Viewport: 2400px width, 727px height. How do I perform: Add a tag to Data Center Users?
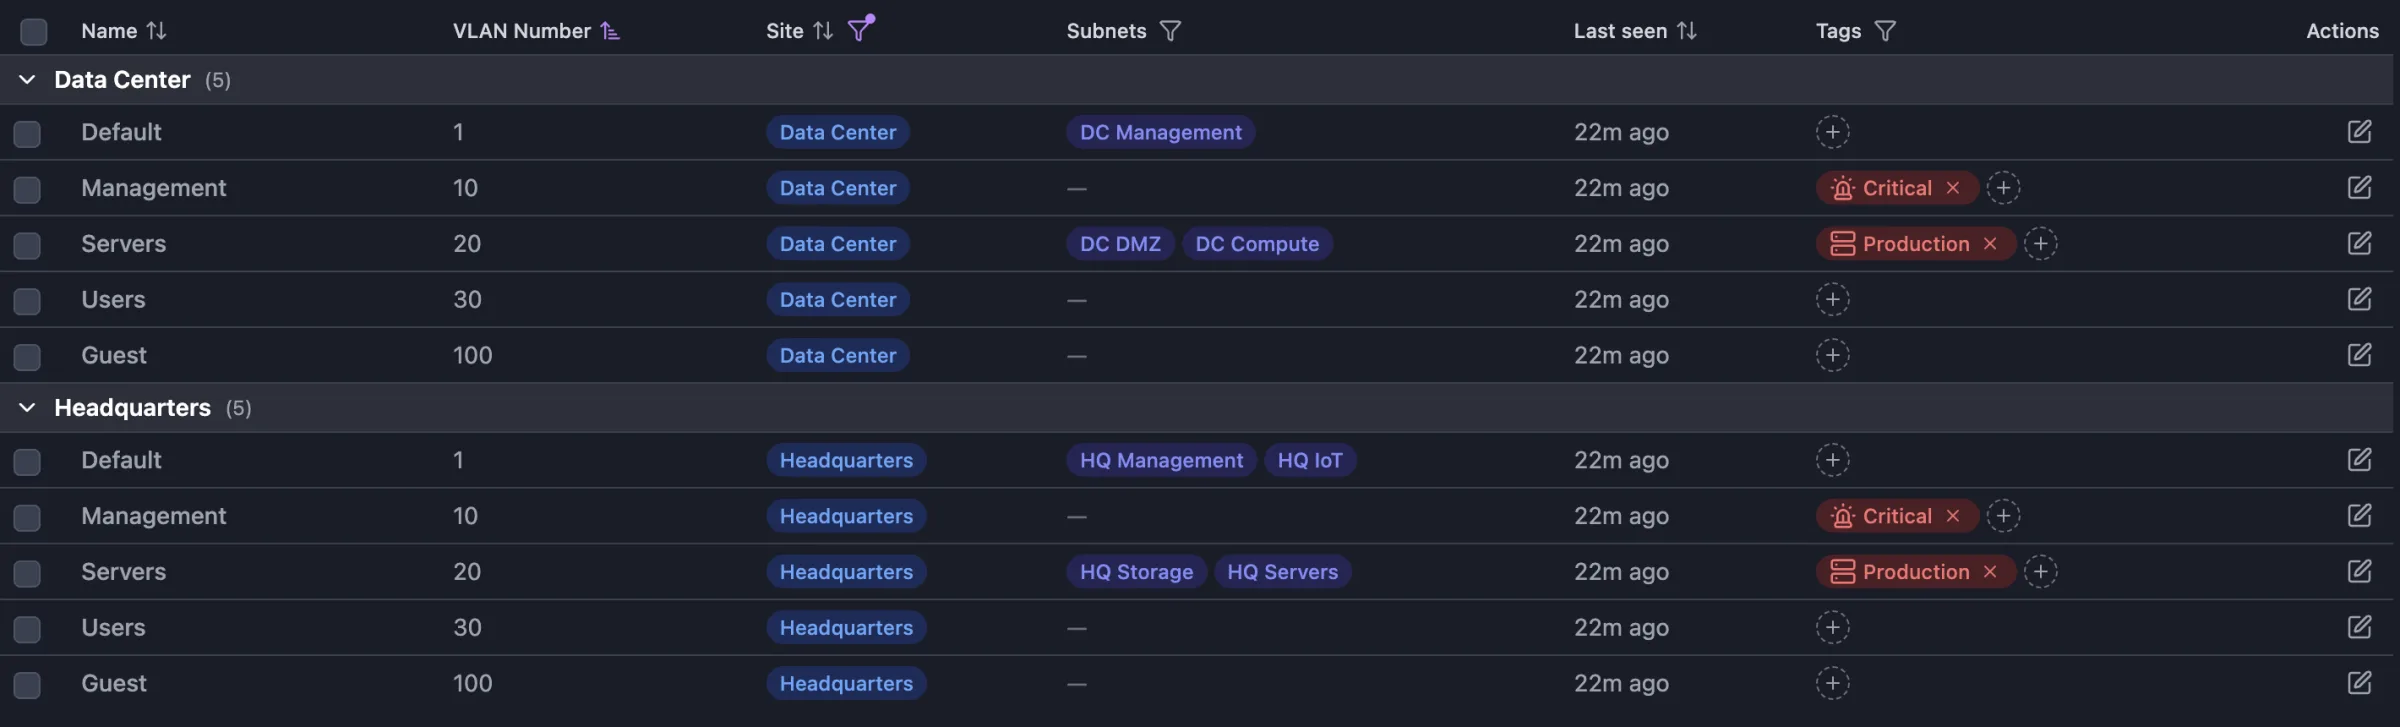(1833, 300)
